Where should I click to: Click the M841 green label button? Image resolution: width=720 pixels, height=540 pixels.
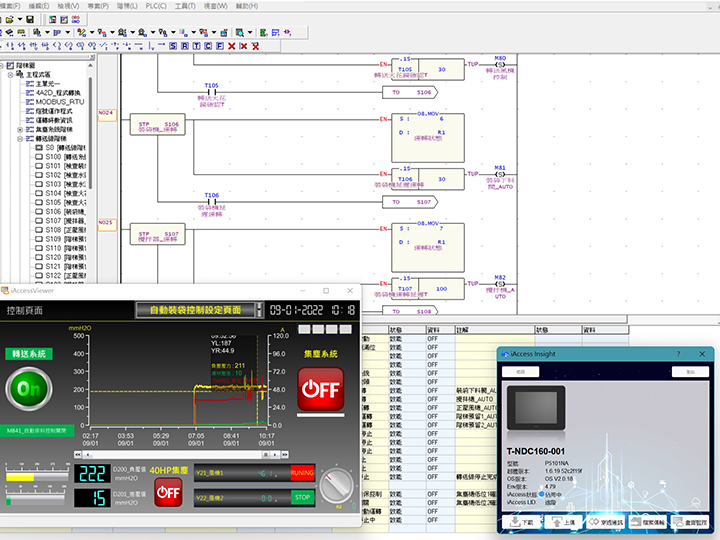point(37,431)
